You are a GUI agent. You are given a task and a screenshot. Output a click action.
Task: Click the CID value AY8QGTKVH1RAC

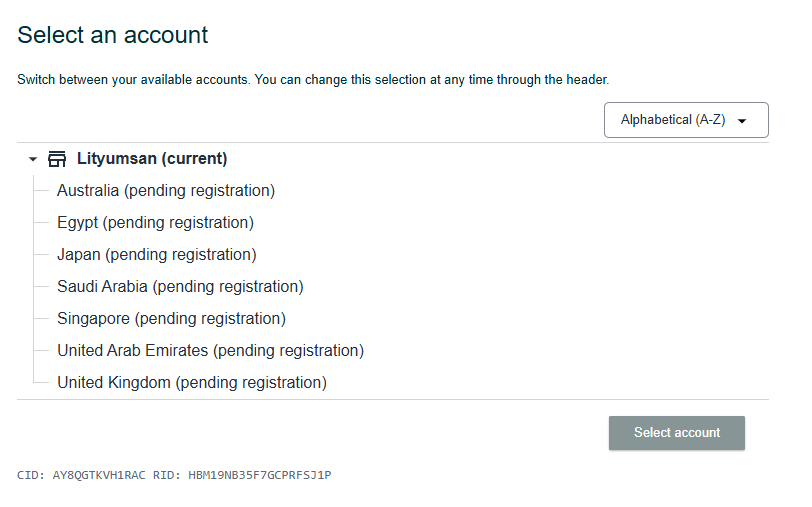point(99,475)
